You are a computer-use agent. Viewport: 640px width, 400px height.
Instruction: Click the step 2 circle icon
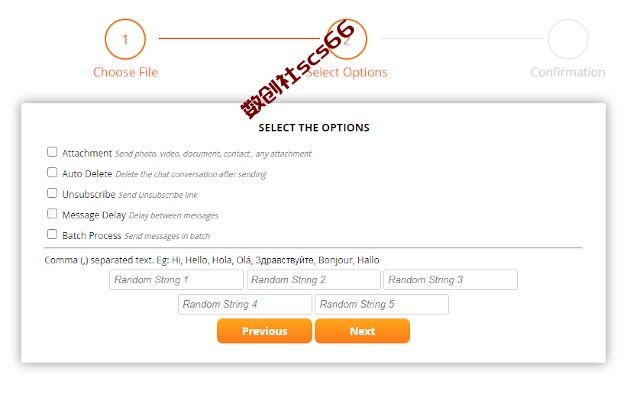click(347, 39)
